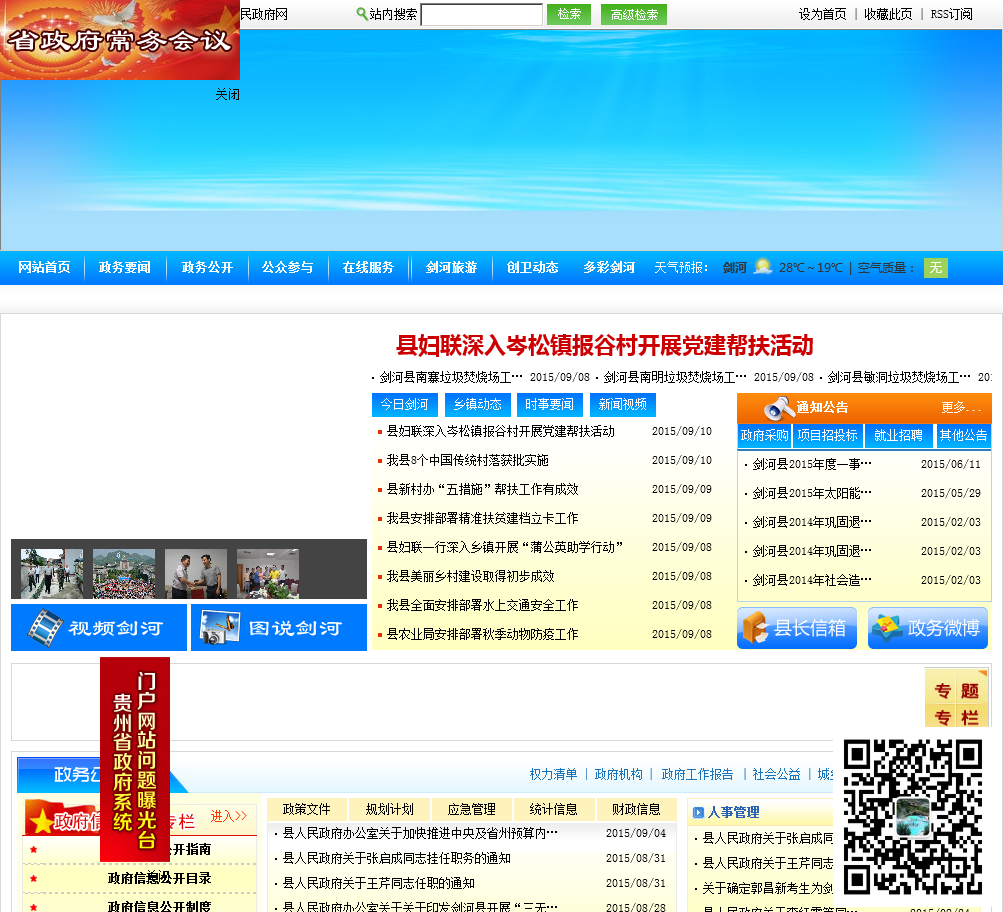Image resolution: width=1003 pixels, height=912 pixels.
Task: Click 更多 in 通知公告 header
Action: tap(960, 407)
